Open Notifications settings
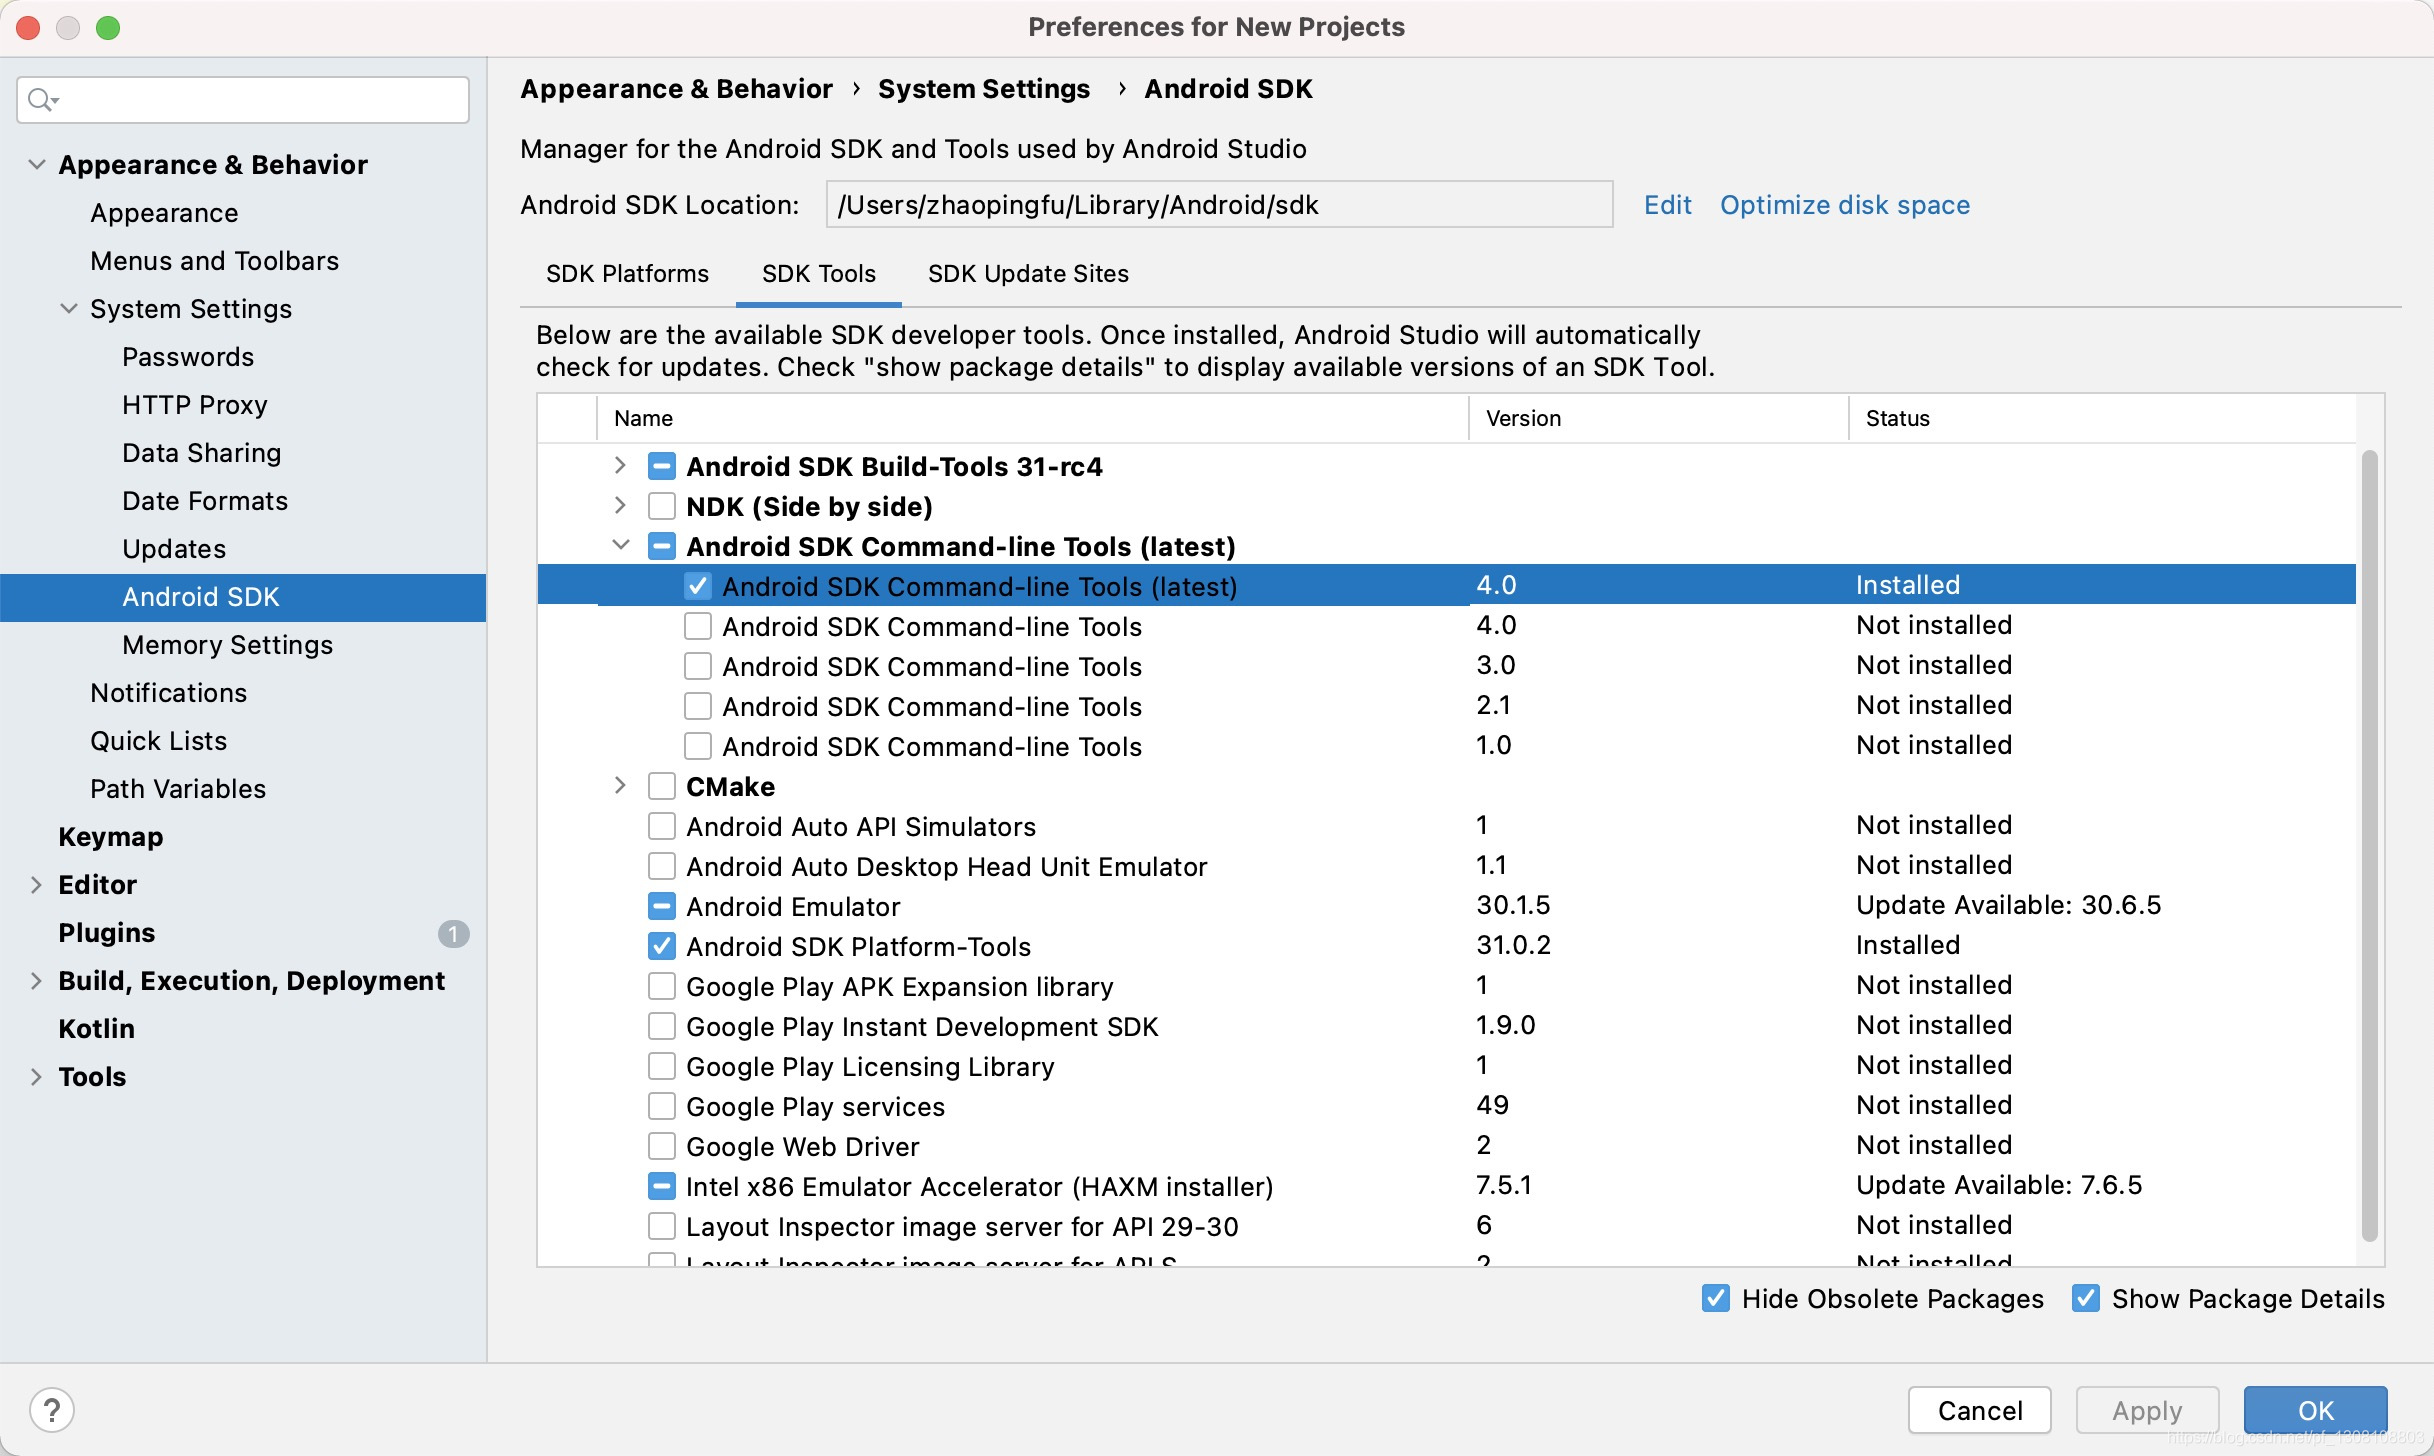This screenshot has width=2434, height=1456. 168,693
